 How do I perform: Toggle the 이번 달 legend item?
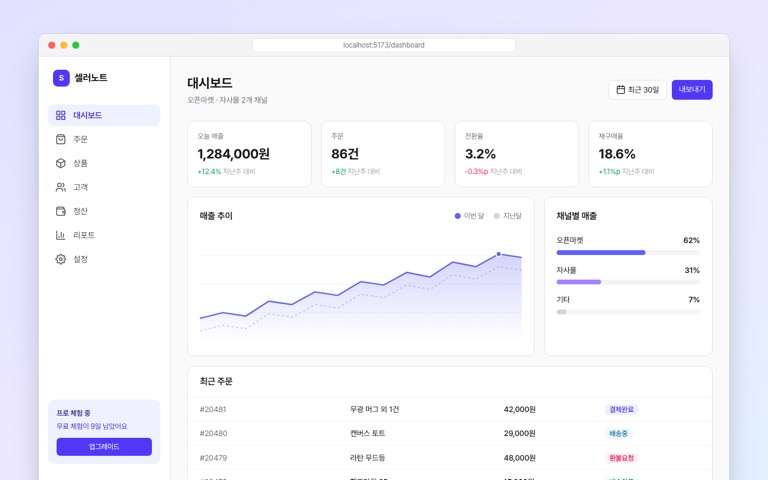click(469, 216)
